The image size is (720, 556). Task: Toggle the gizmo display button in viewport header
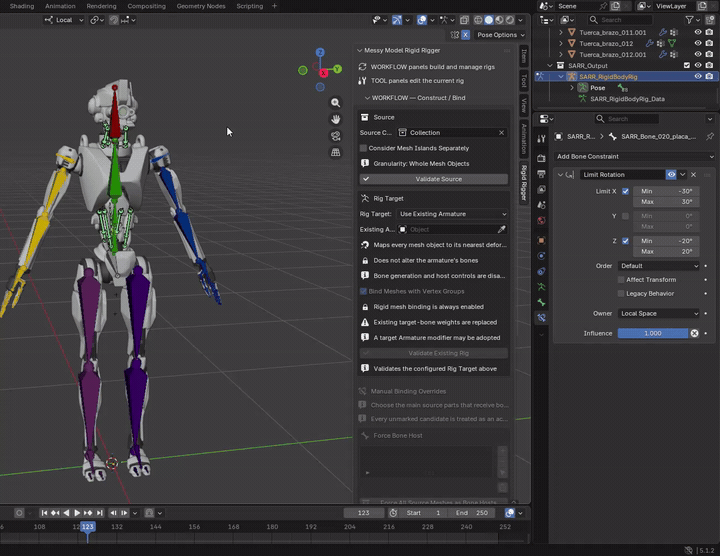tap(397, 20)
